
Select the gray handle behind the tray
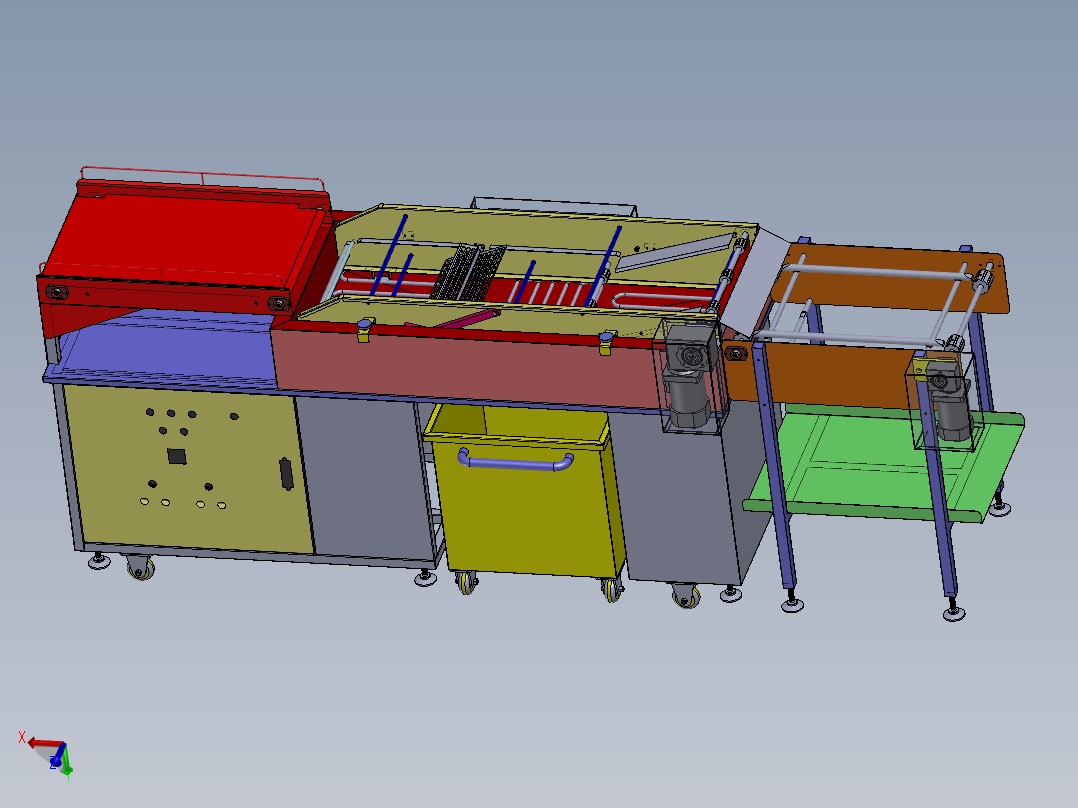tap(553, 205)
